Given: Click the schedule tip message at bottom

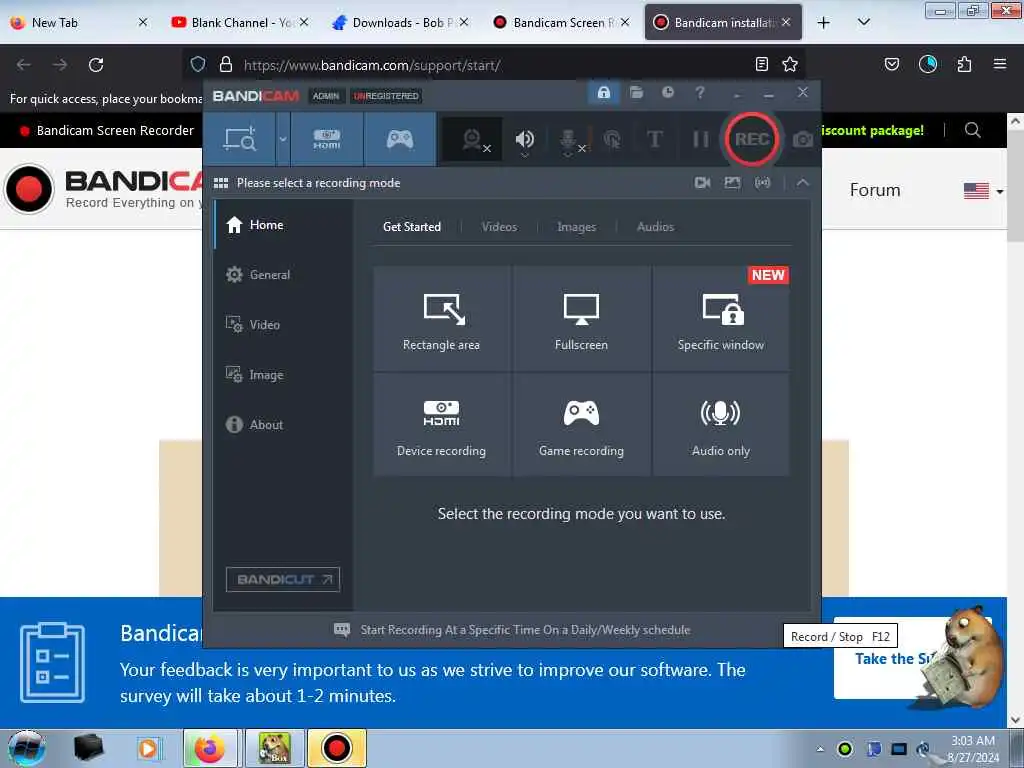Looking at the screenshot, I should (525, 630).
